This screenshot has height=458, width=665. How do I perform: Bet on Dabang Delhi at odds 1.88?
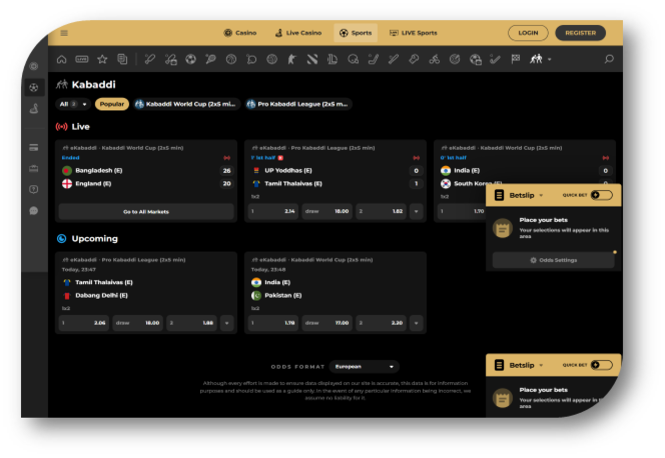click(x=192, y=323)
